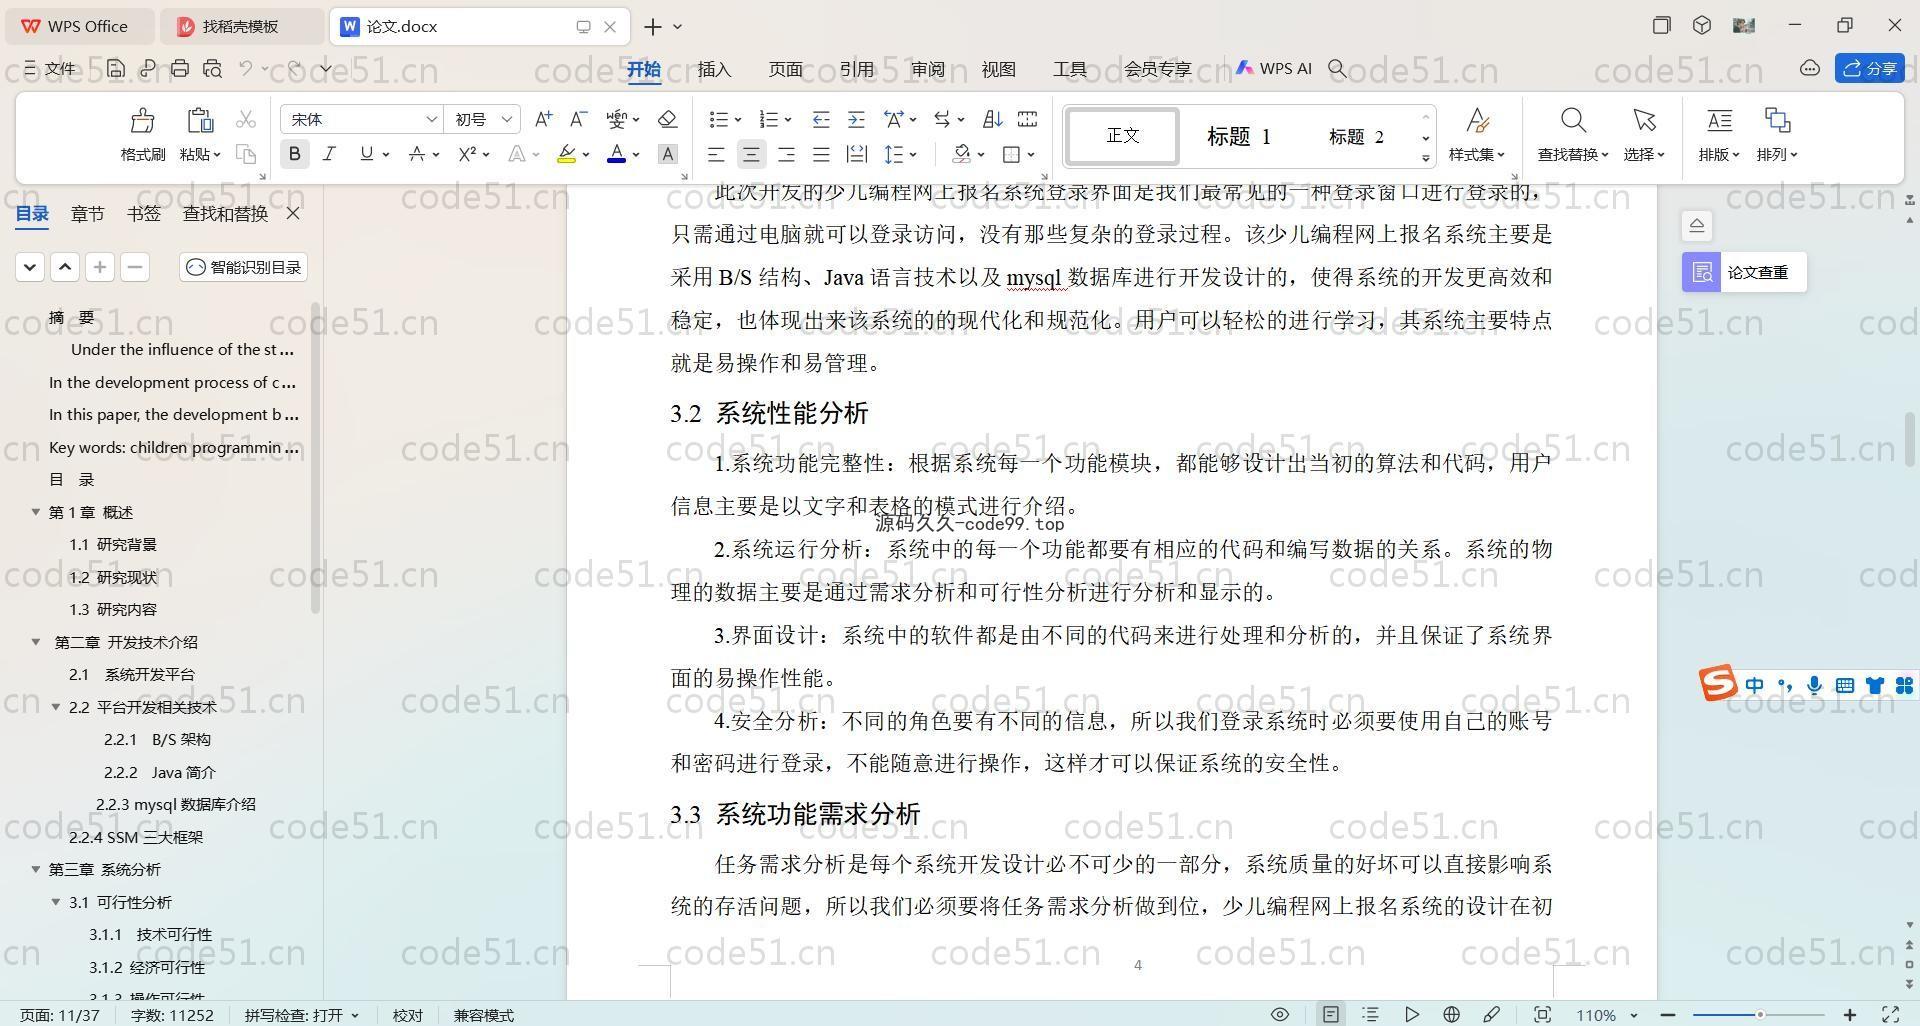Click the Style Set (样式集) icon
Viewport: 1920px width, 1026px height.
tap(1477, 121)
